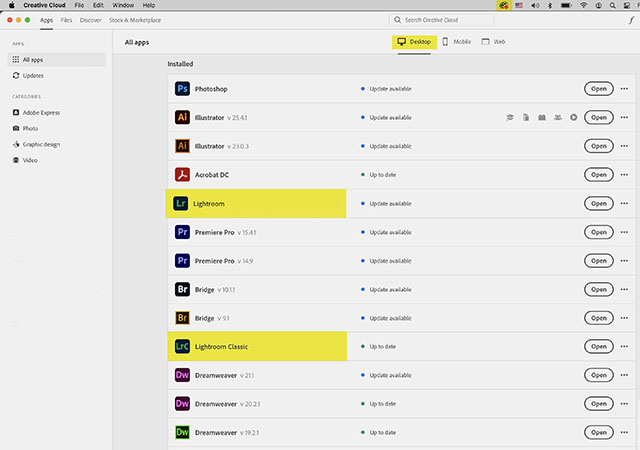Open the Apple menu

click(12, 5)
